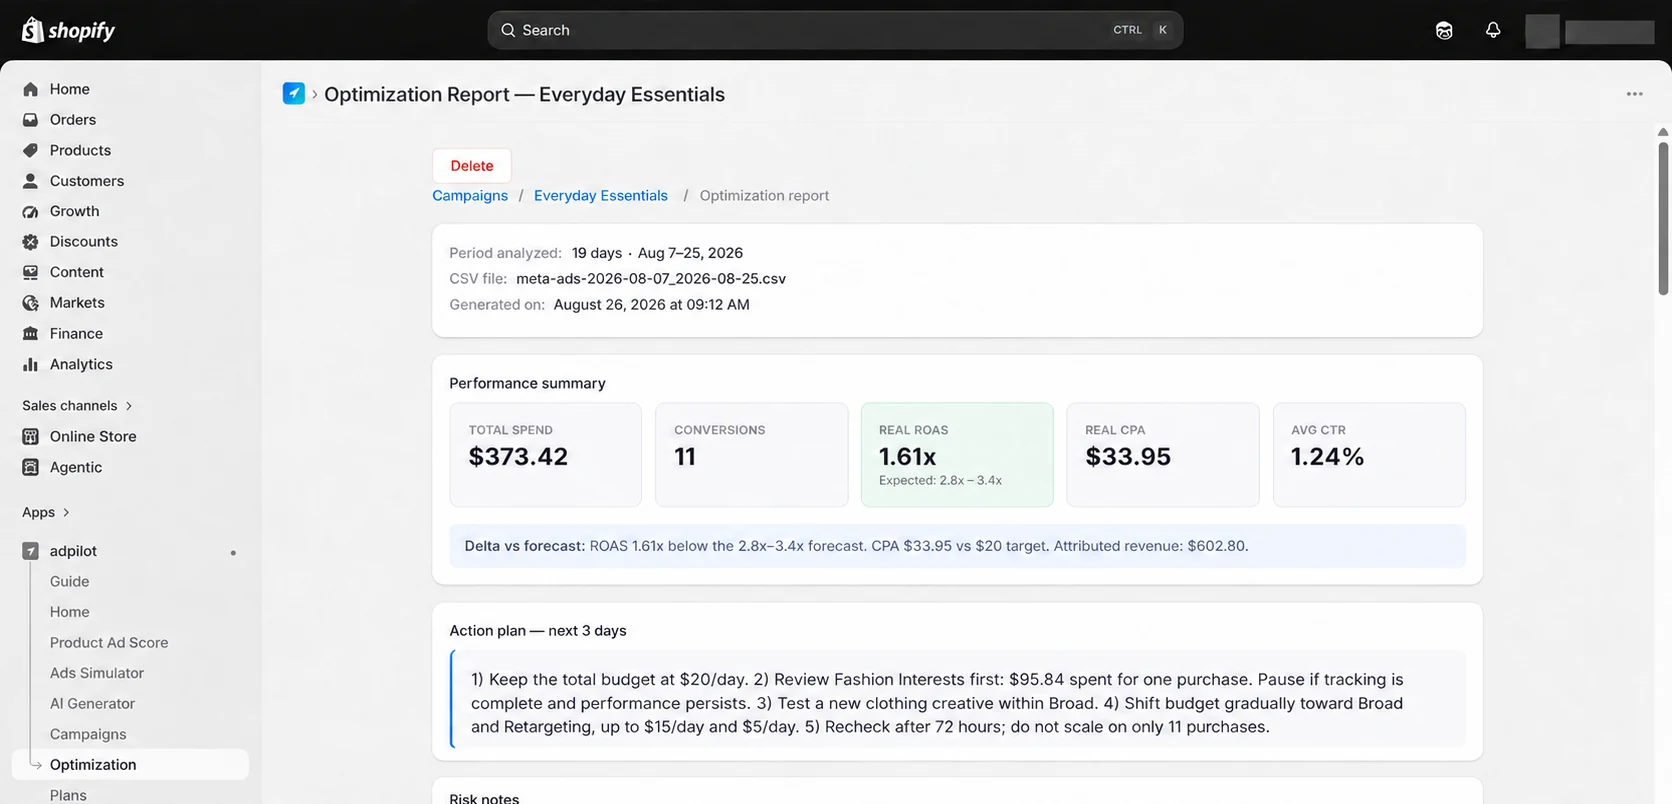Click the Finance bank icon
1672x804 pixels.
click(x=31, y=334)
